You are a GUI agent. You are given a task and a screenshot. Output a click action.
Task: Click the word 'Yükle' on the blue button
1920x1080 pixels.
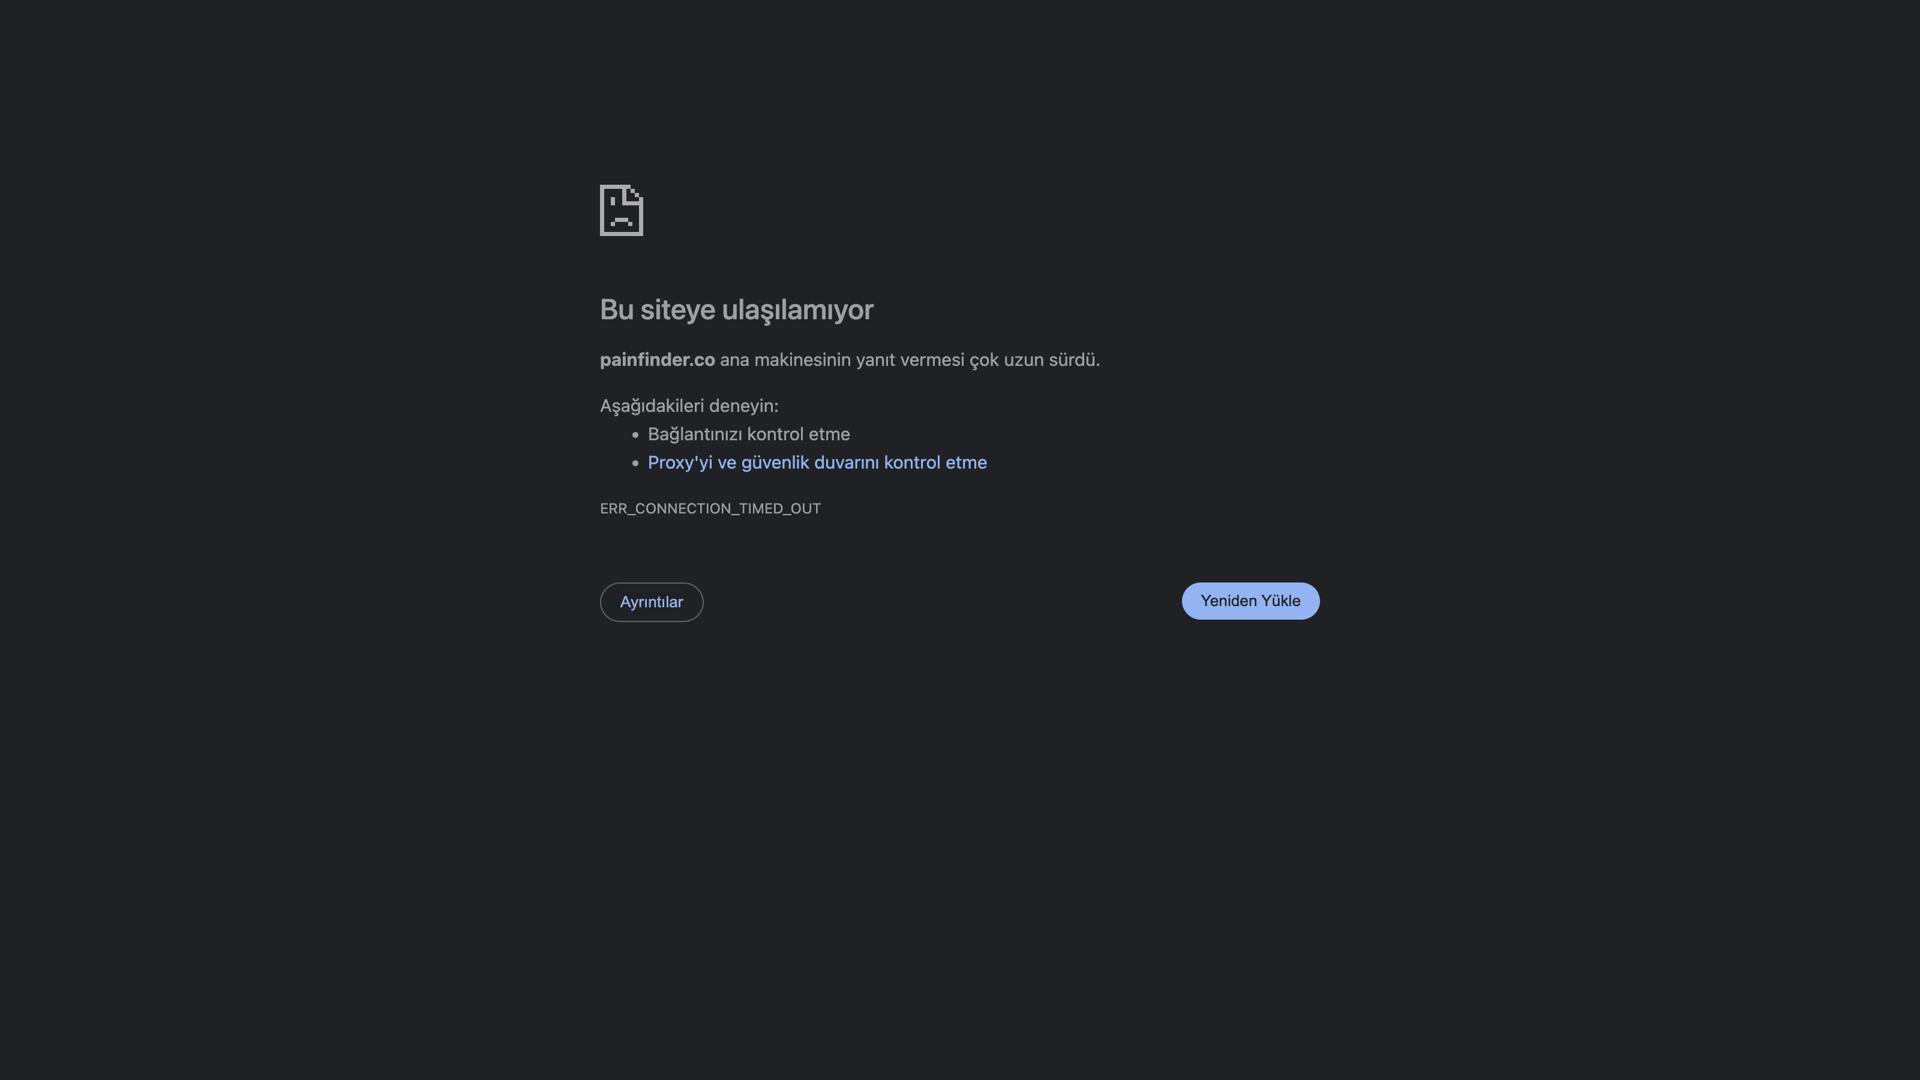[1280, 601]
